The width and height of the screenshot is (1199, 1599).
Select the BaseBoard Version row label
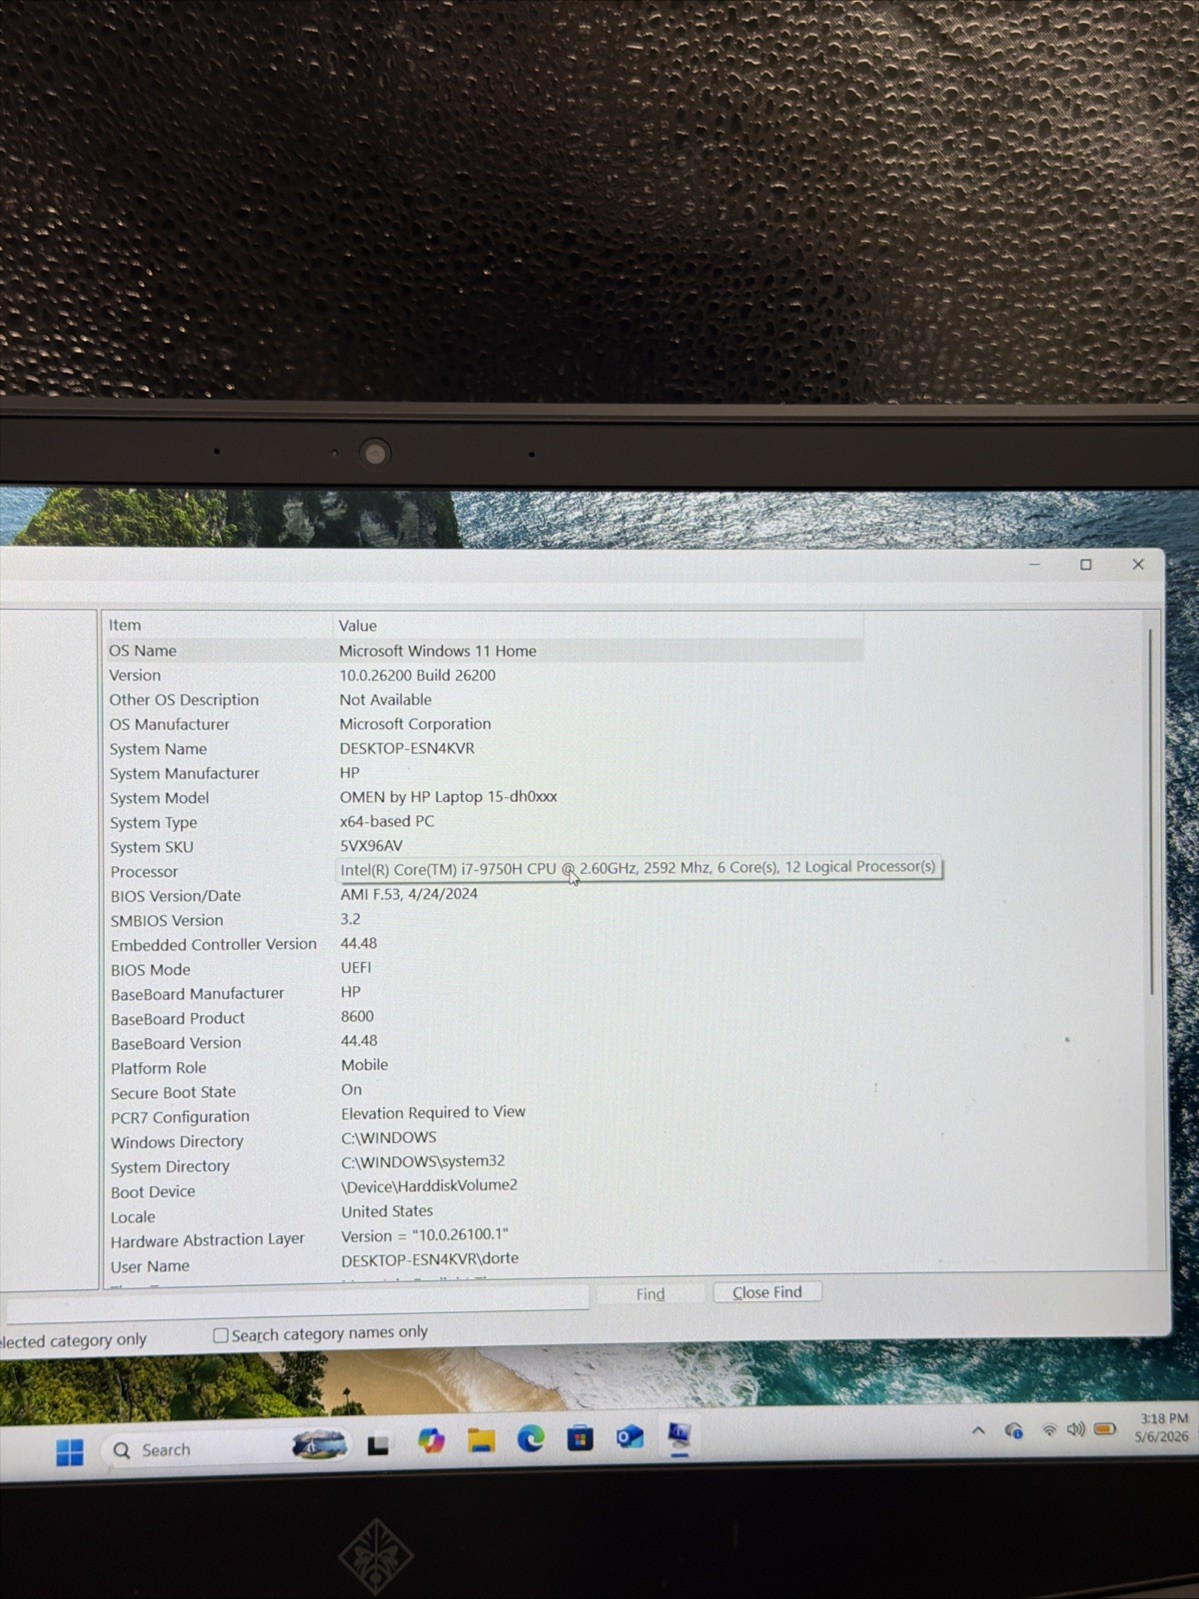[x=176, y=1043]
